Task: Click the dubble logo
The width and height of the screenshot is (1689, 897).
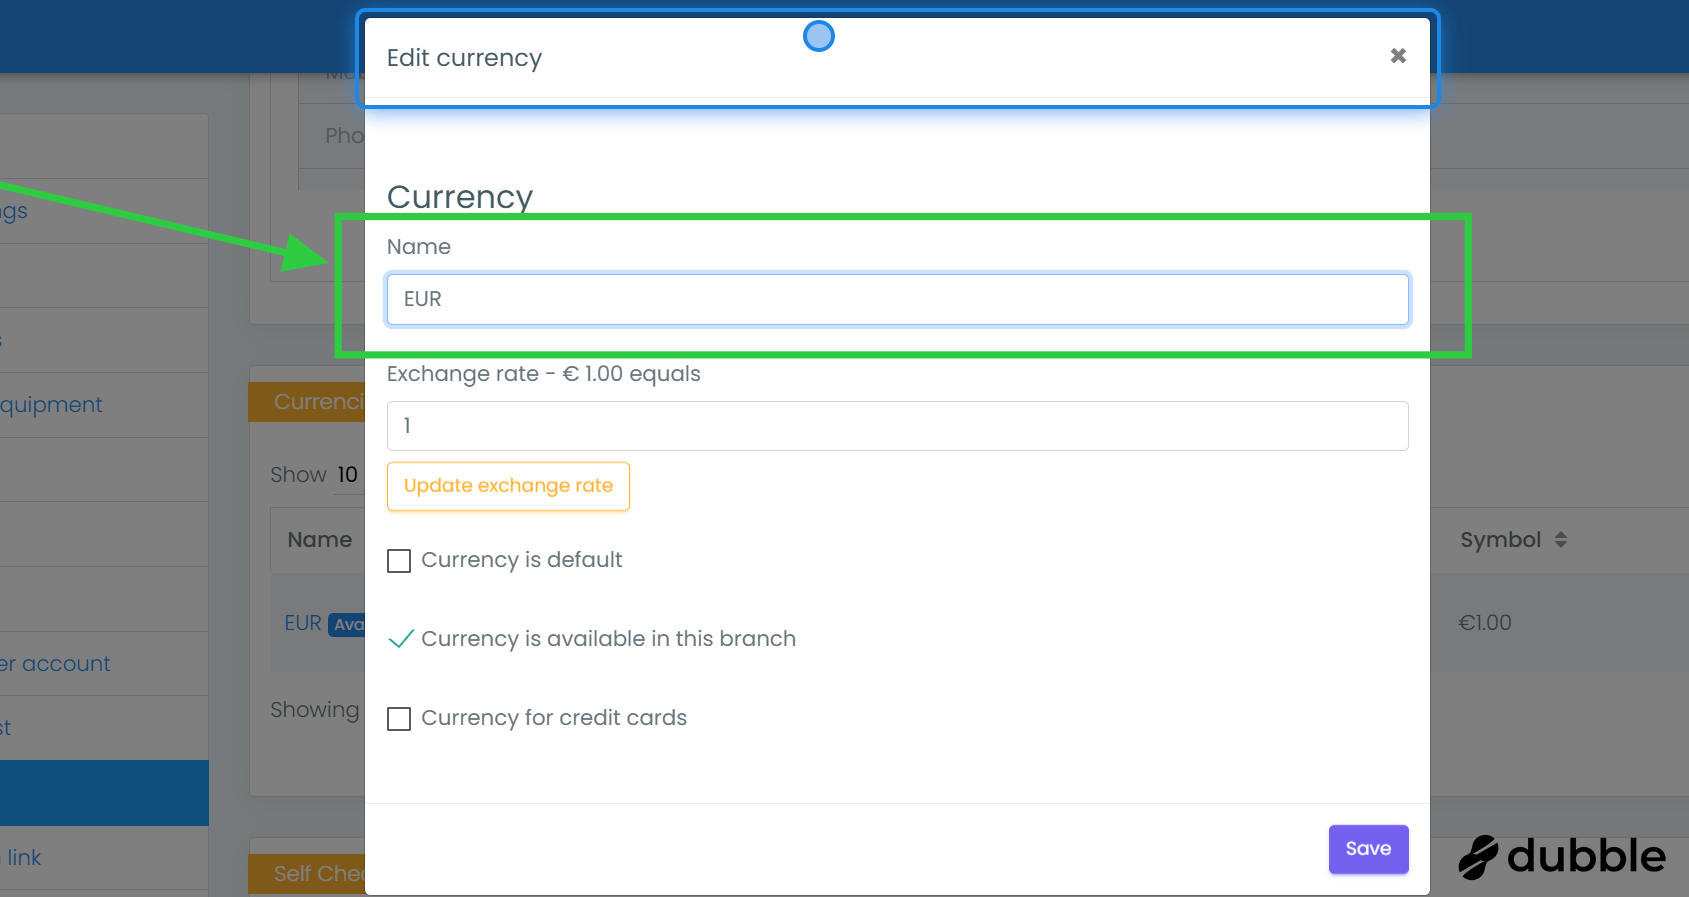Action: click(1561, 857)
